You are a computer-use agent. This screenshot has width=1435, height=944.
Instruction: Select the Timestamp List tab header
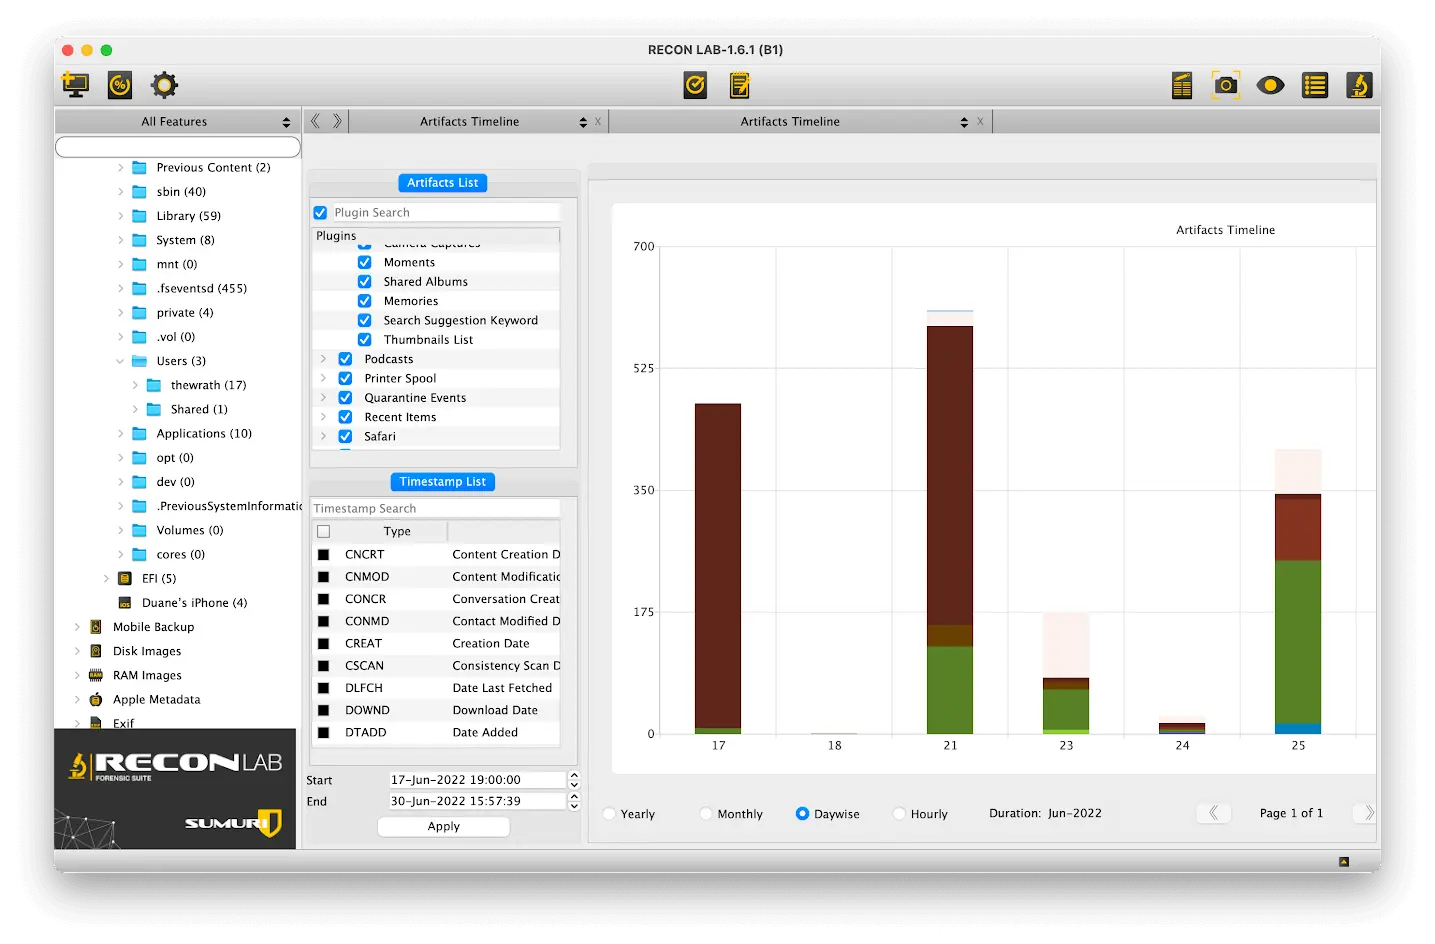[x=442, y=482]
